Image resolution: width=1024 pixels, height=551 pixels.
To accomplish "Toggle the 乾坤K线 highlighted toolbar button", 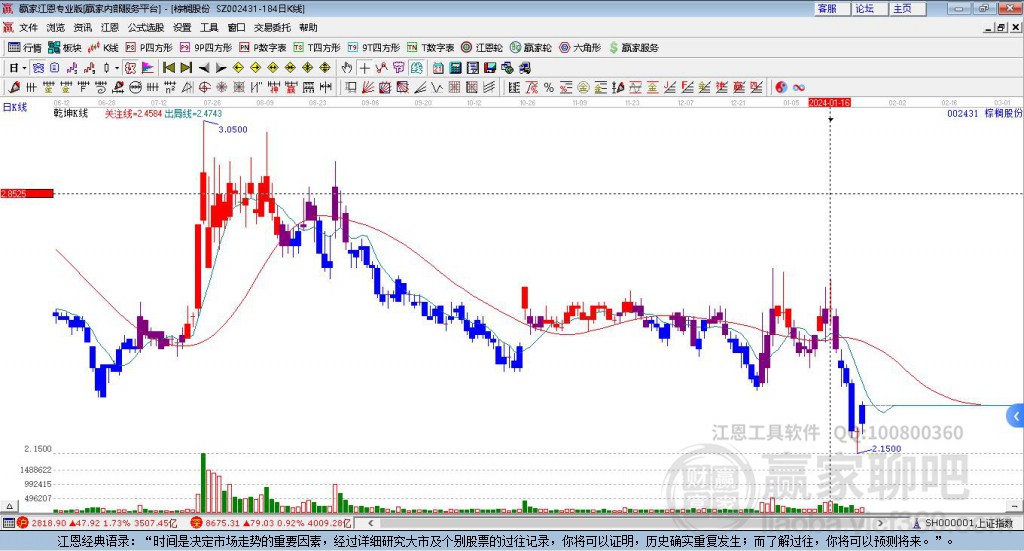I will point(129,68).
